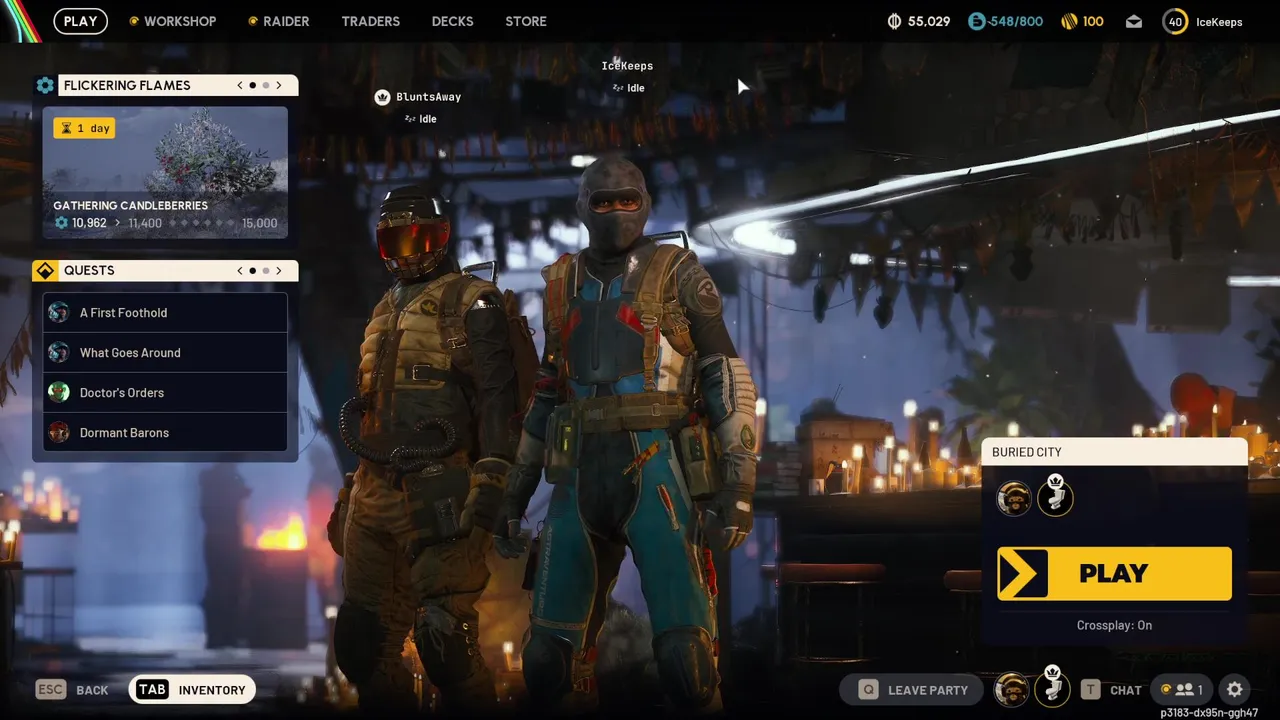Open the mailbox envelope icon
The image size is (1280, 720).
(x=1133, y=21)
